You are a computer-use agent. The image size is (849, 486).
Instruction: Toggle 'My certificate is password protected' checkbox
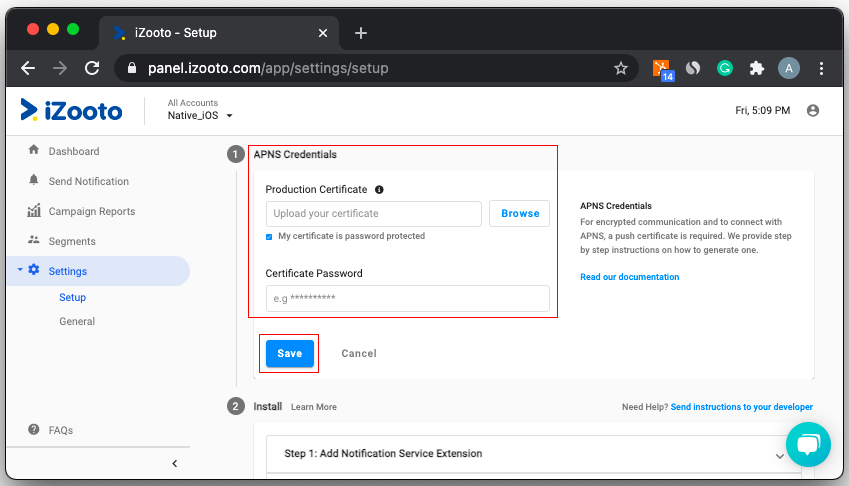point(269,237)
